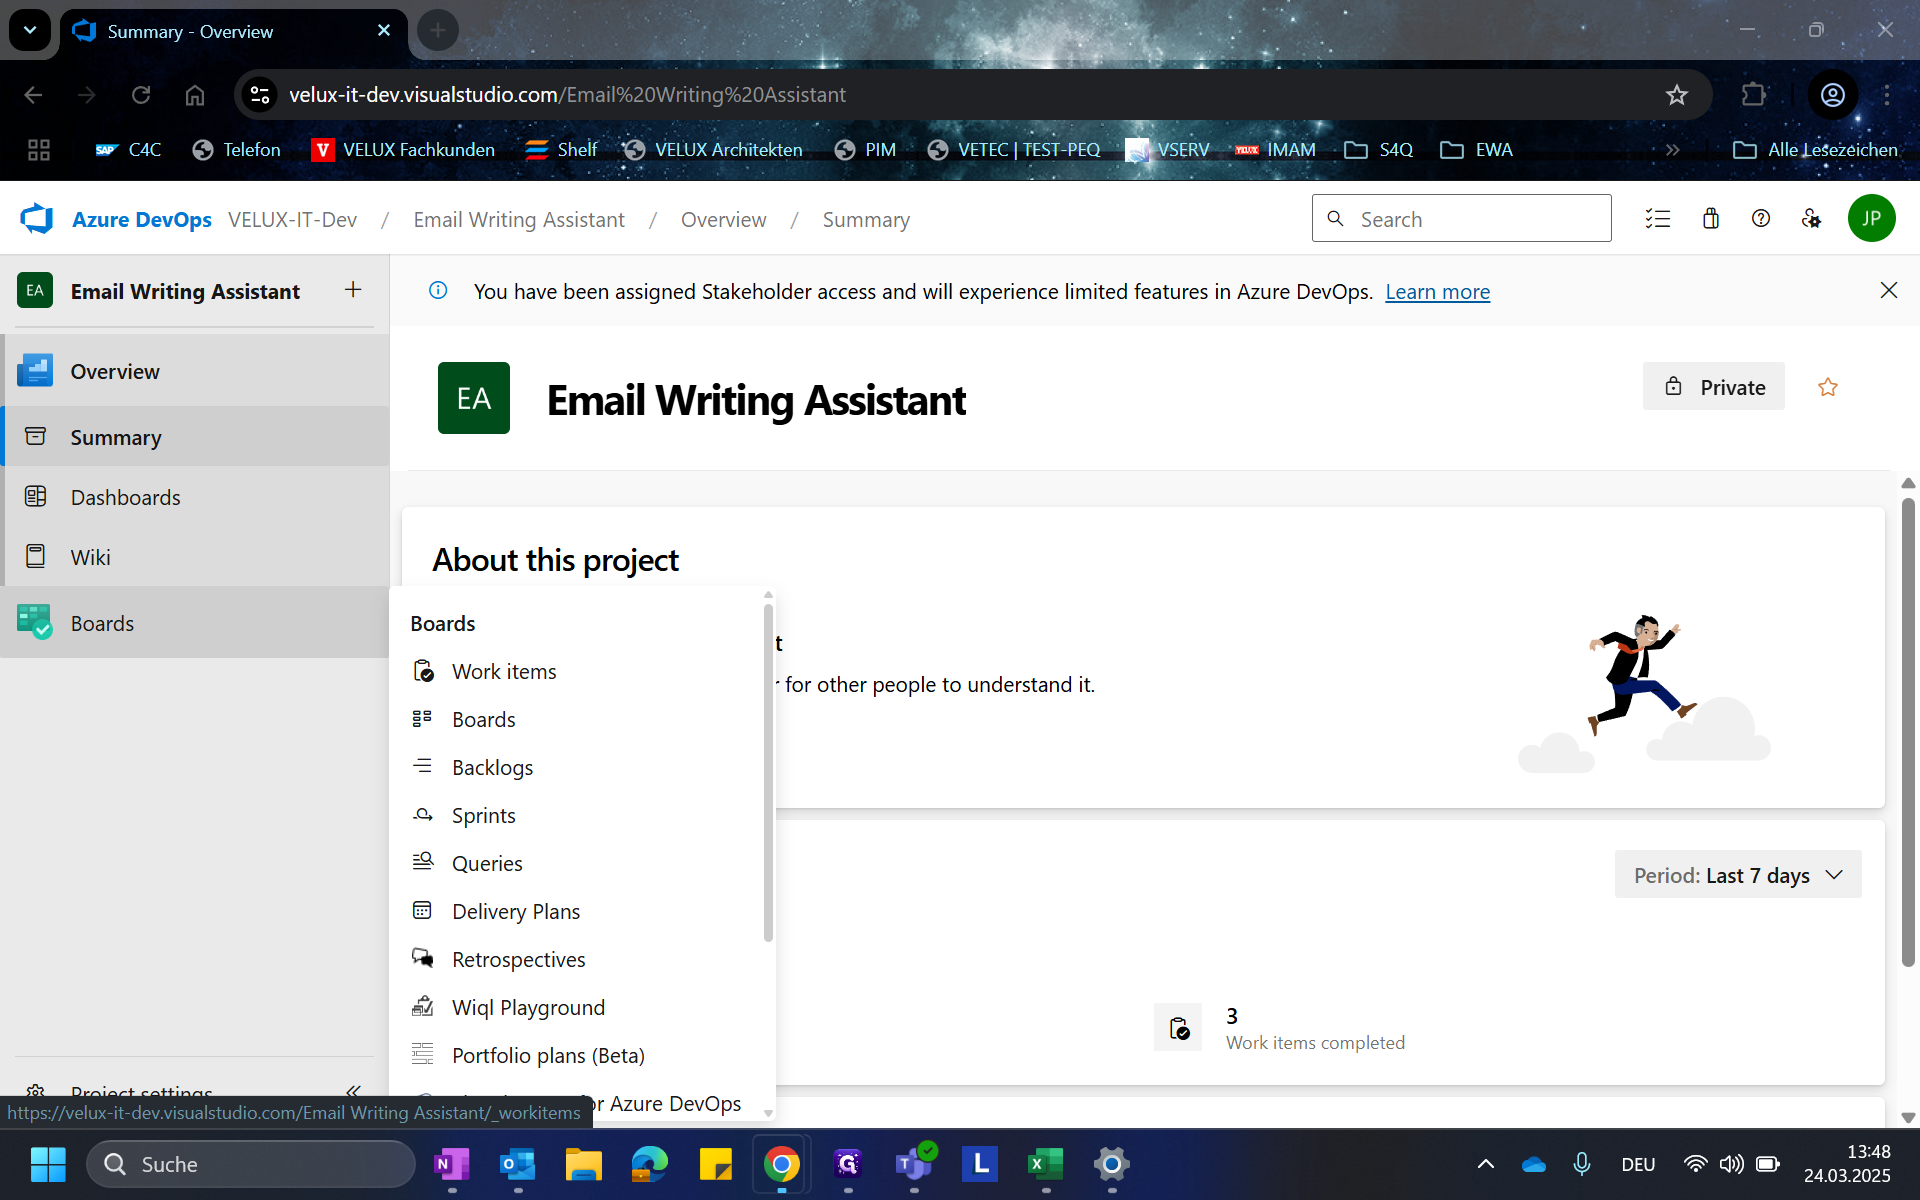1920x1200 pixels.
Task: Click the Portfolio plans (Beta) icon
Action: click(423, 1054)
